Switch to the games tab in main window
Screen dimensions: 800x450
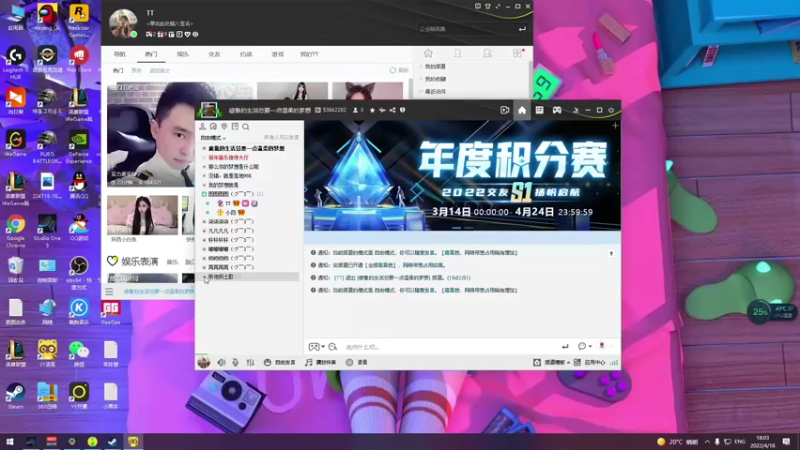click(278, 54)
